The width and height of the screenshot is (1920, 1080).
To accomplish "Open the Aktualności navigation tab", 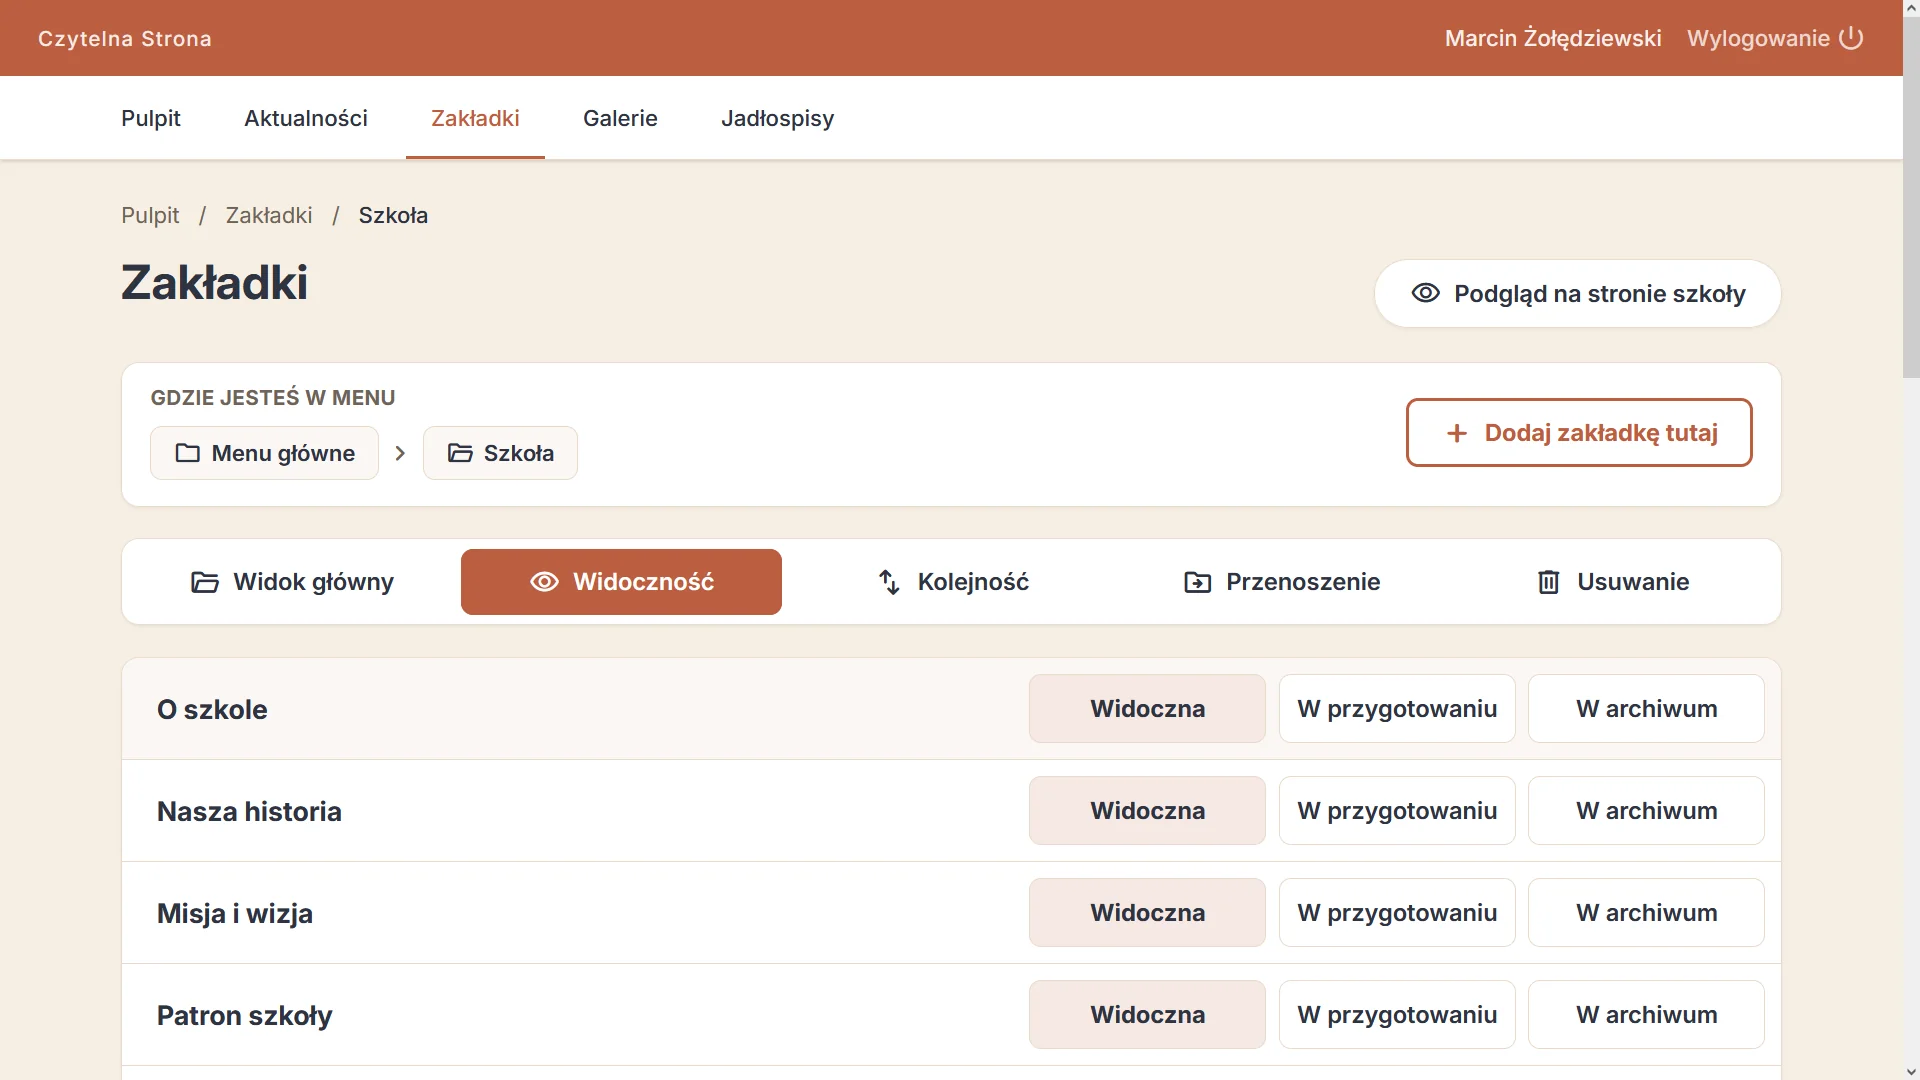I will tap(306, 118).
